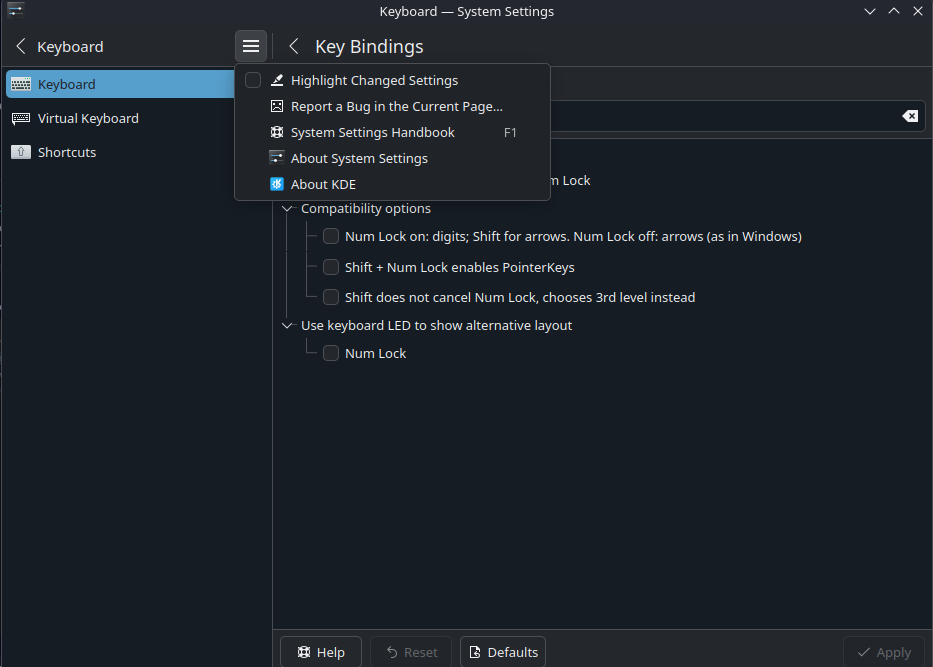
Task: Open the About KDE menu entry
Action: 393,184
